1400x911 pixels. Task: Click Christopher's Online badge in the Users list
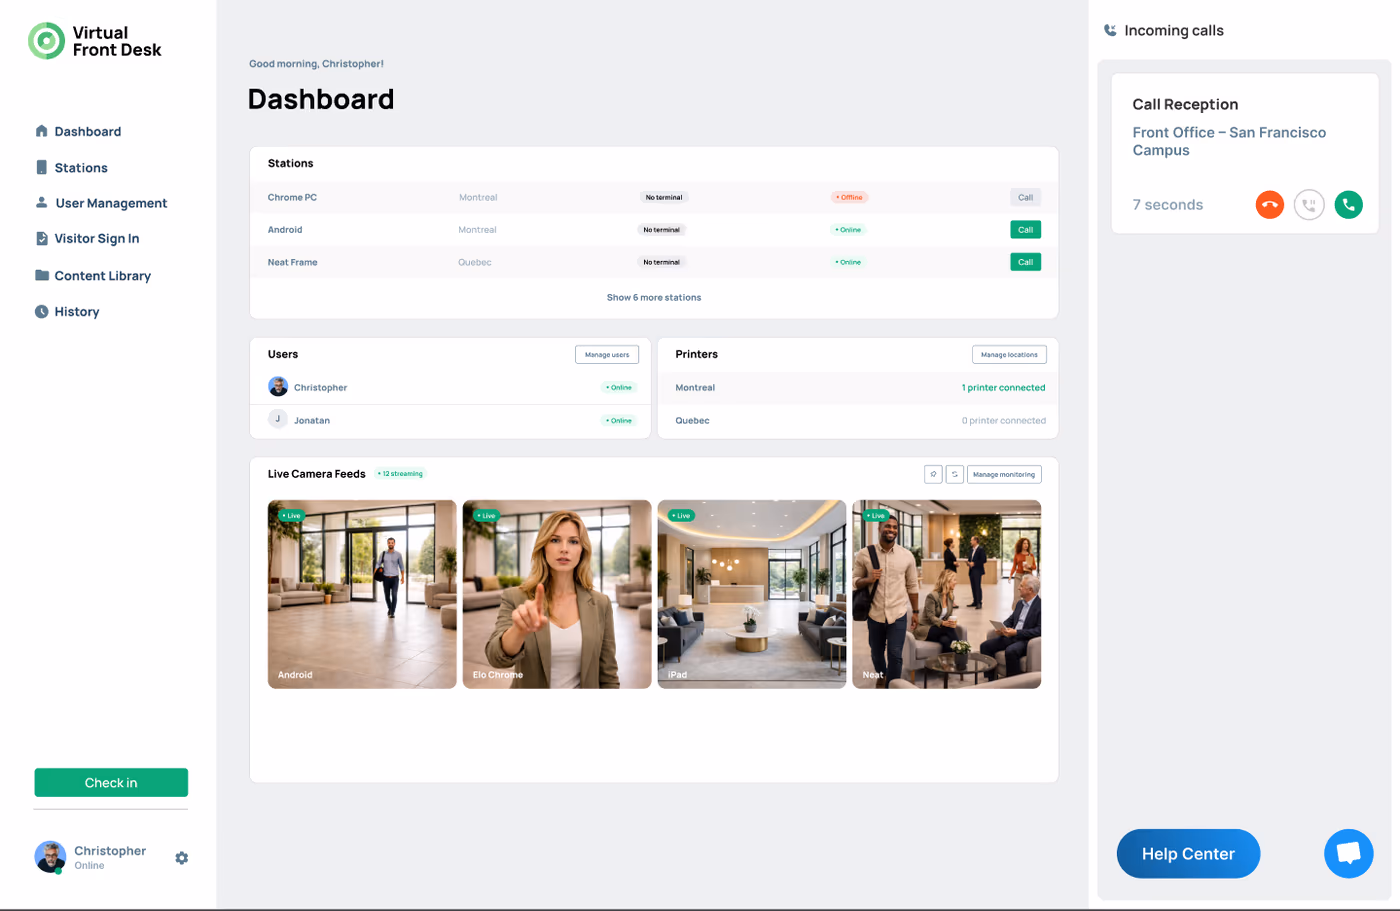[619, 387]
